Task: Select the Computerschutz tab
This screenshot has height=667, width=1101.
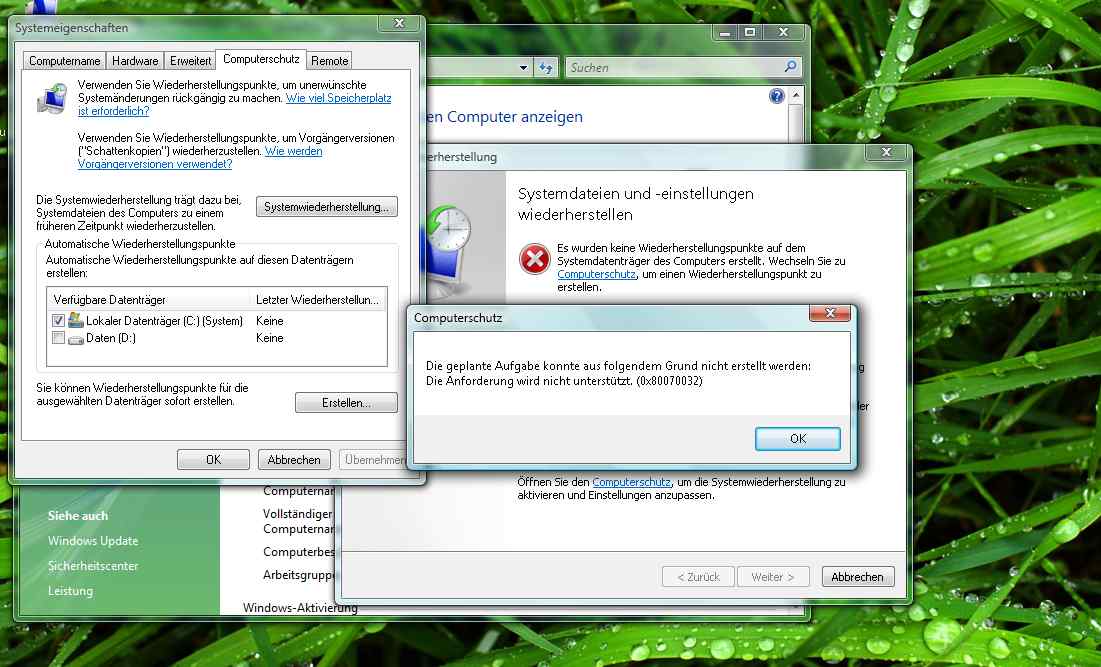Action: click(x=261, y=60)
